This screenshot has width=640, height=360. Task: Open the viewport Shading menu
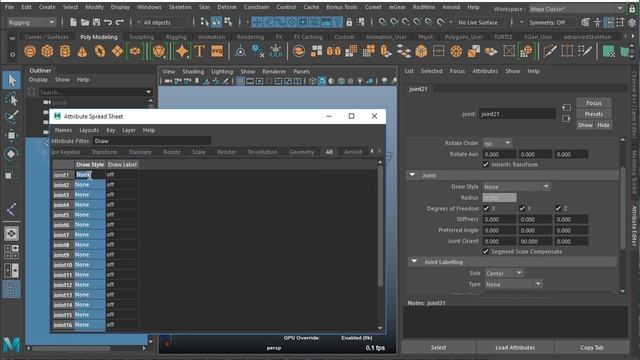pyautogui.click(x=193, y=71)
